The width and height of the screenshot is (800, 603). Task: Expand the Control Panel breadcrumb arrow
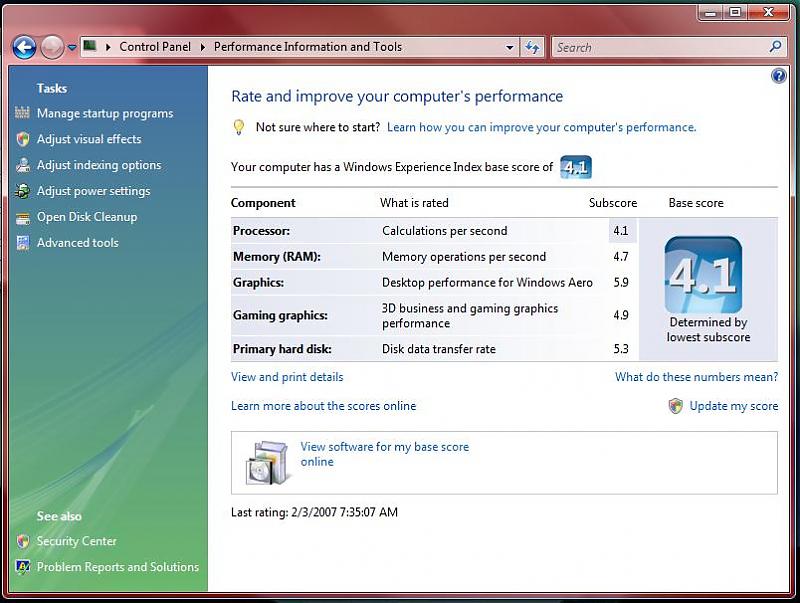(x=203, y=47)
